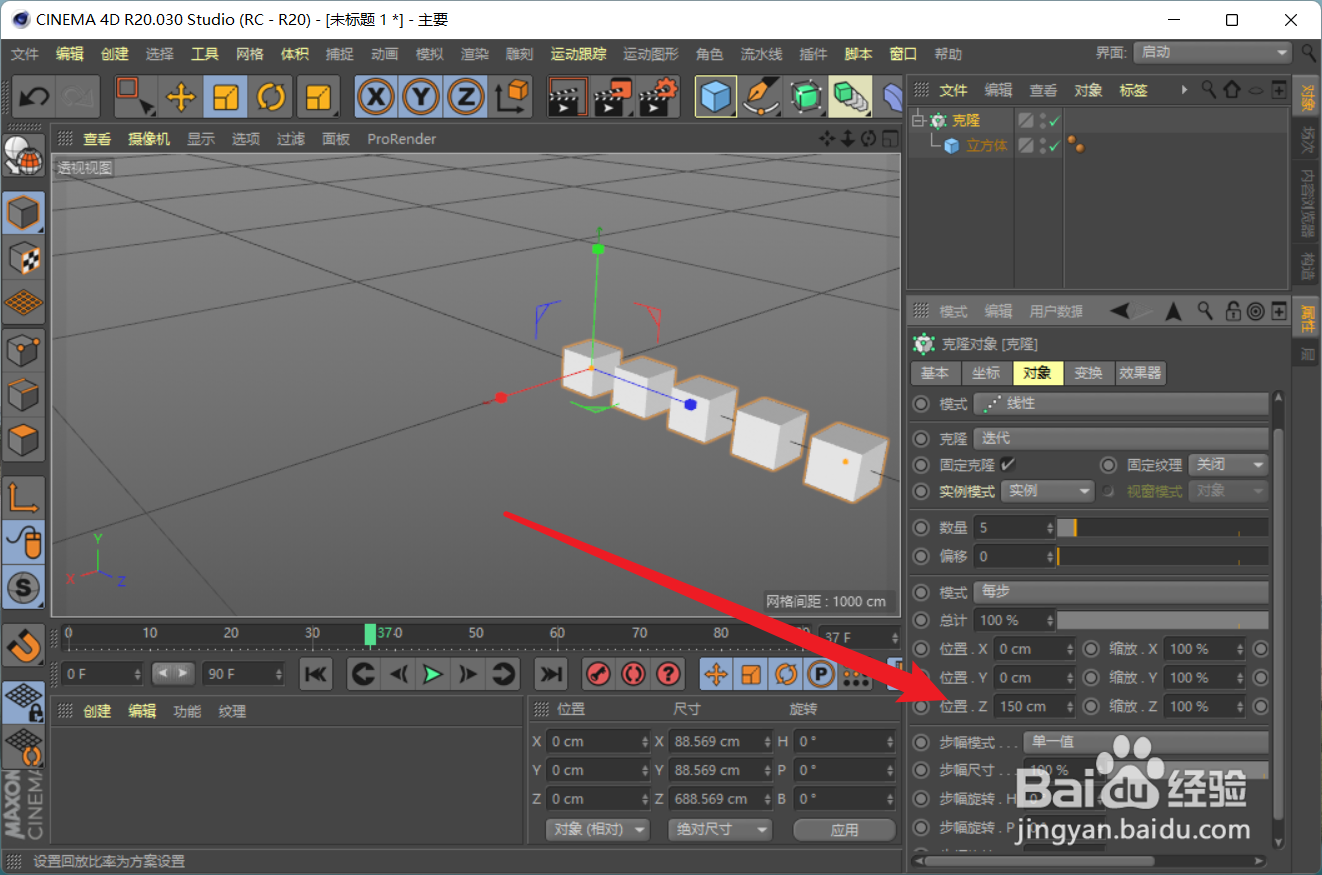Screen dimensions: 1322x875
Task: Open the 迭代 clone dropdown
Action: (1121, 438)
